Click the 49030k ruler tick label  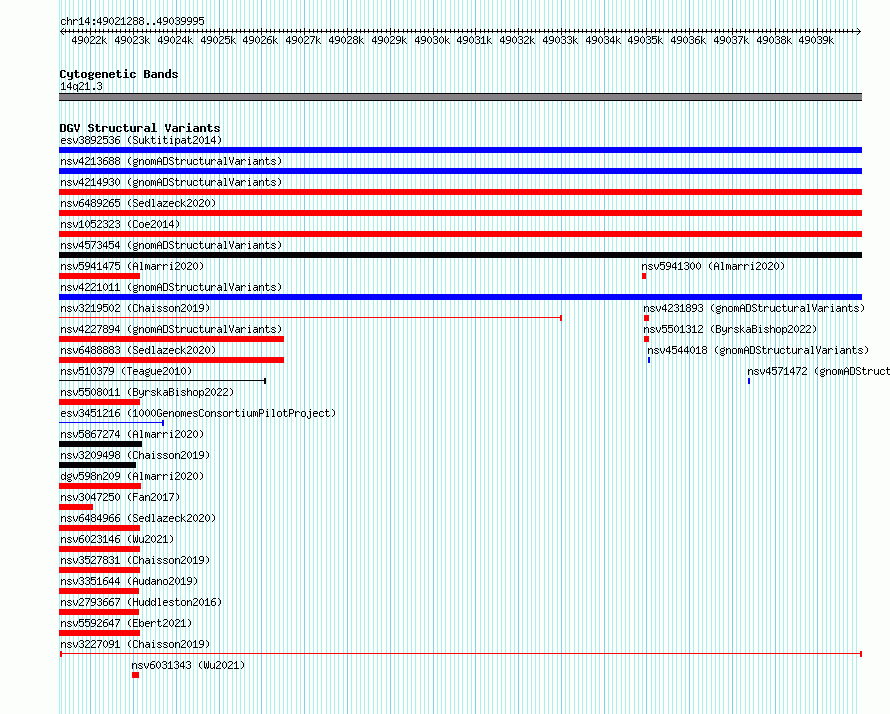tap(432, 40)
